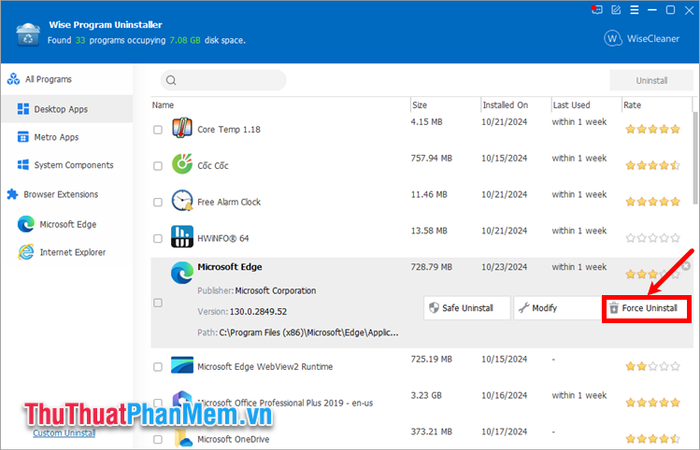700x450 pixels.
Task: Click the Wise Program Uninstaller app logo
Action: point(28,34)
